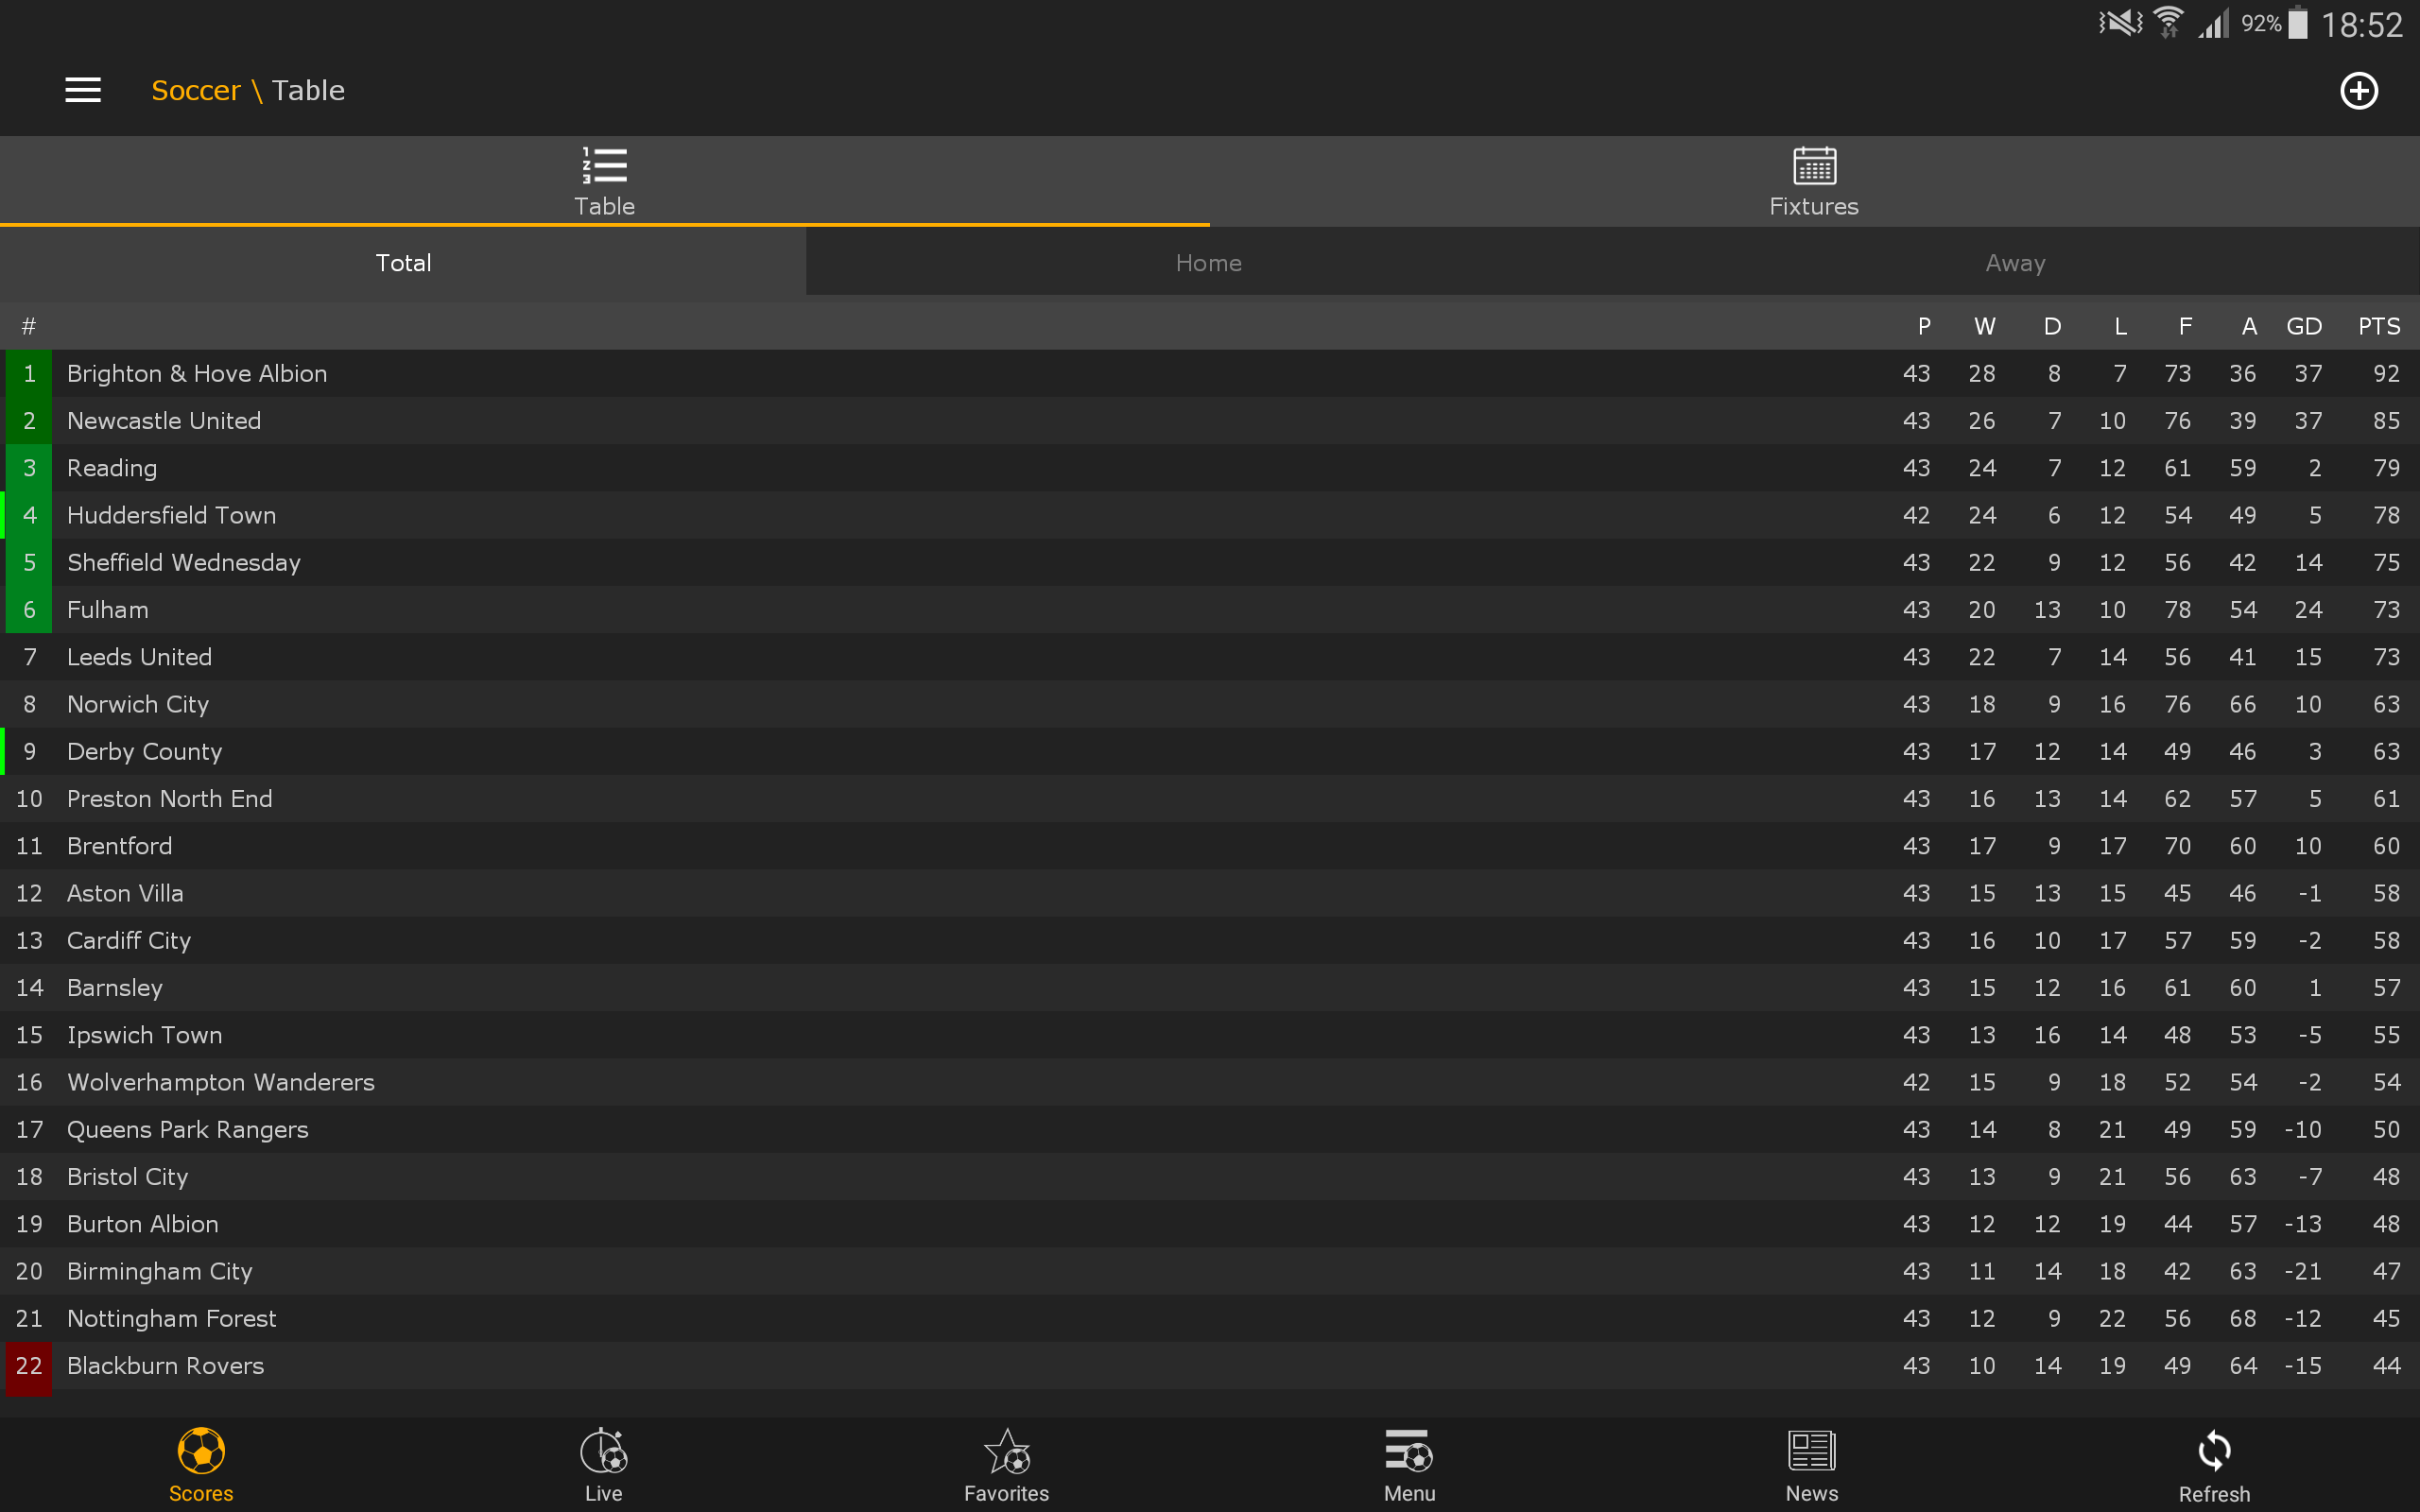Open Live matches in bottom navigation

604,1464
